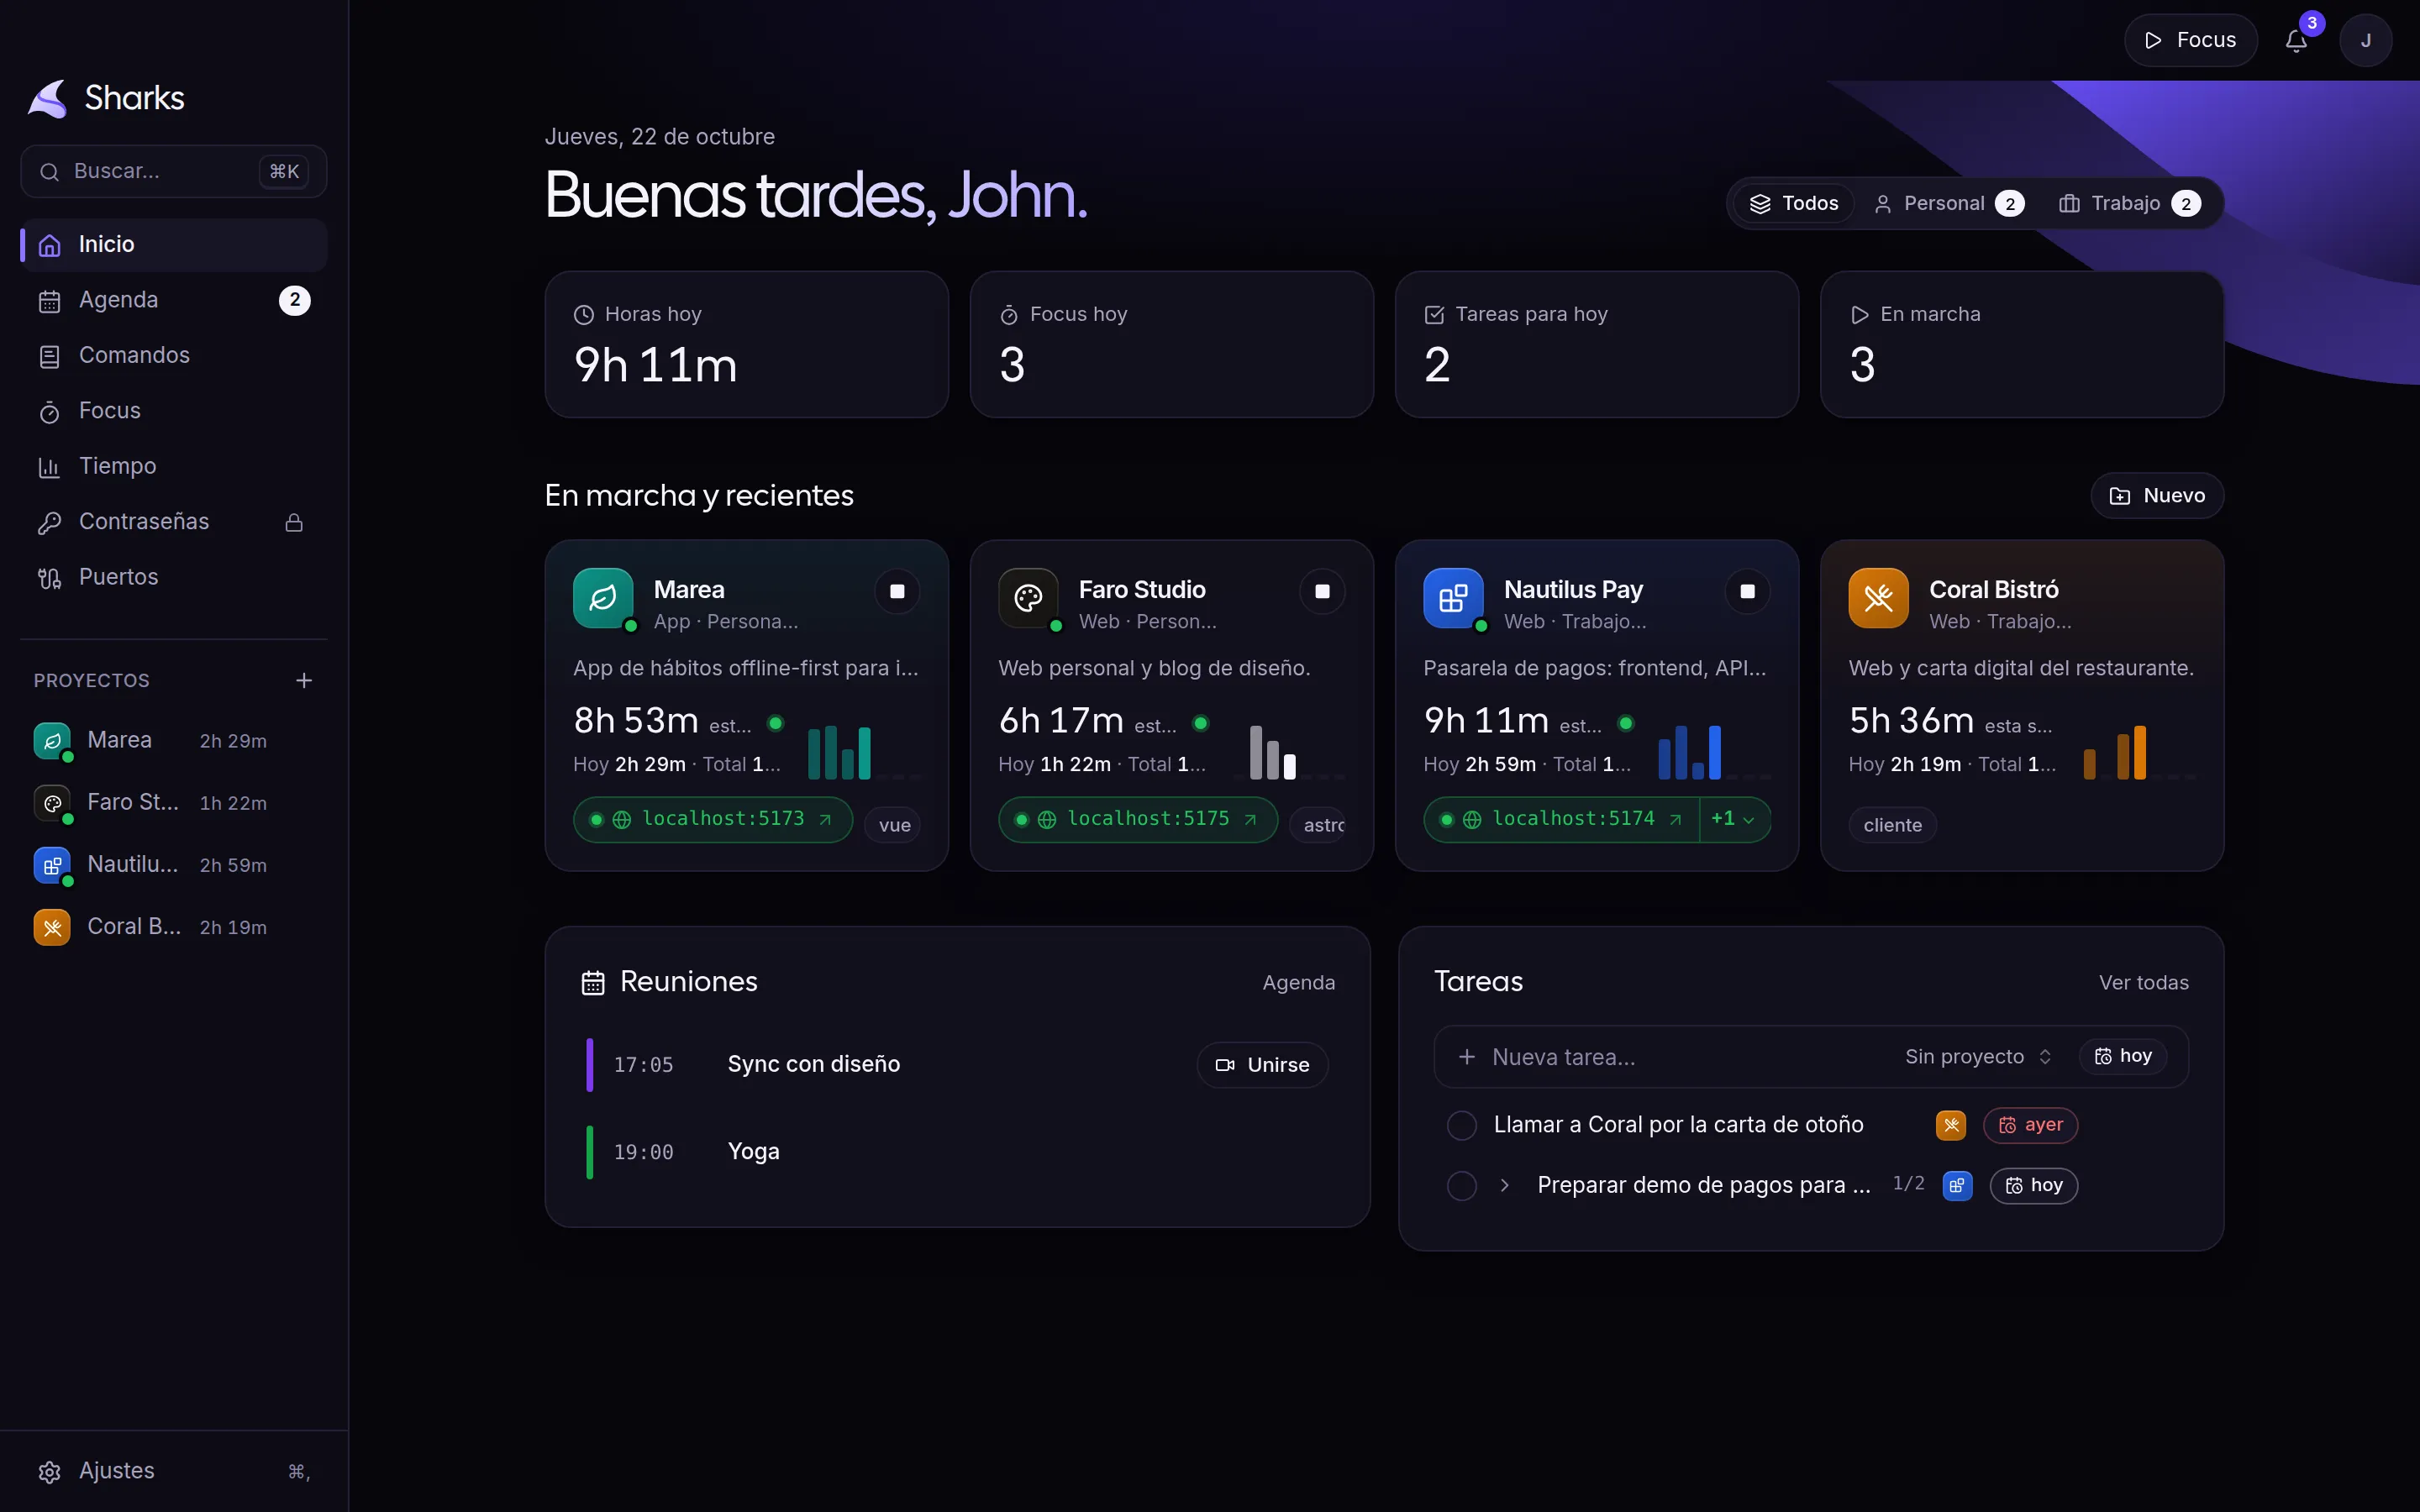Viewport: 2420px width, 1512px height.
Task: Join the Sync con diseño meeting
Action: [1262, 1064]
